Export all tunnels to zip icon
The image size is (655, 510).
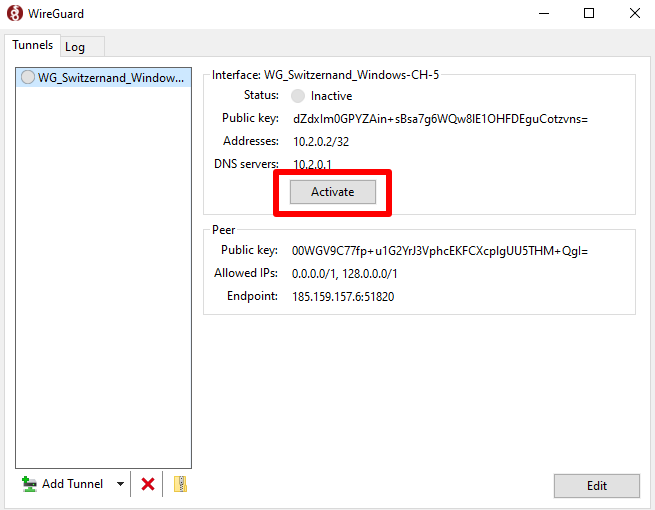[x=180, y=484]
